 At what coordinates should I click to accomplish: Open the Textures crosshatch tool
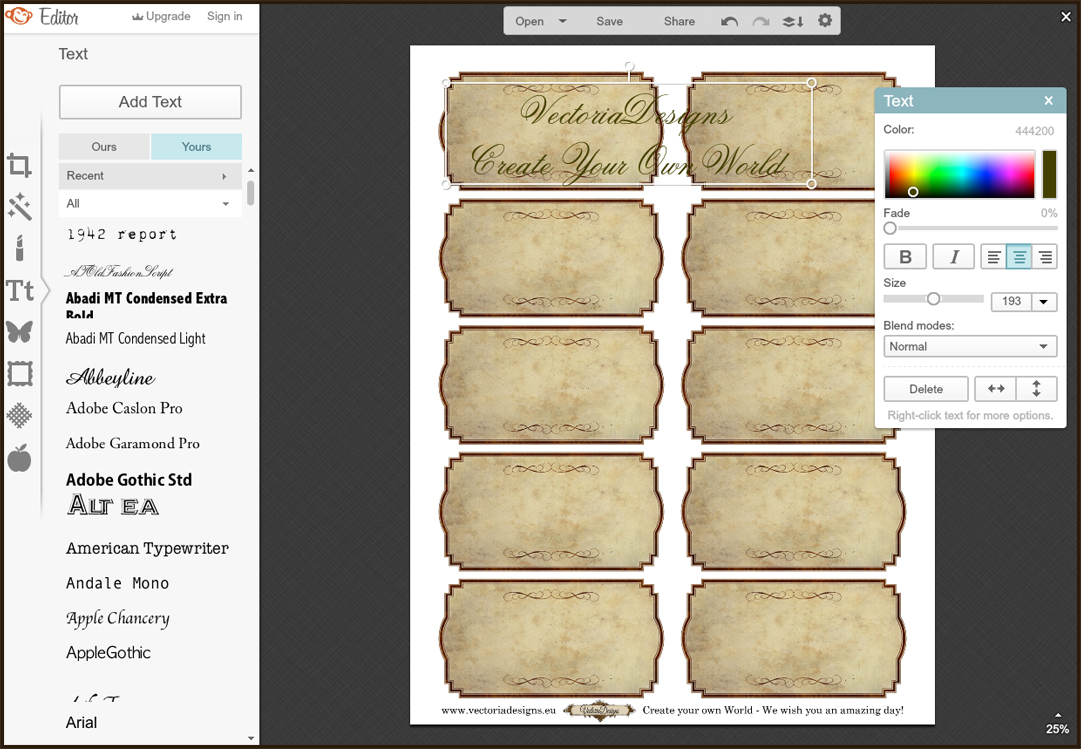coord(19,415)
